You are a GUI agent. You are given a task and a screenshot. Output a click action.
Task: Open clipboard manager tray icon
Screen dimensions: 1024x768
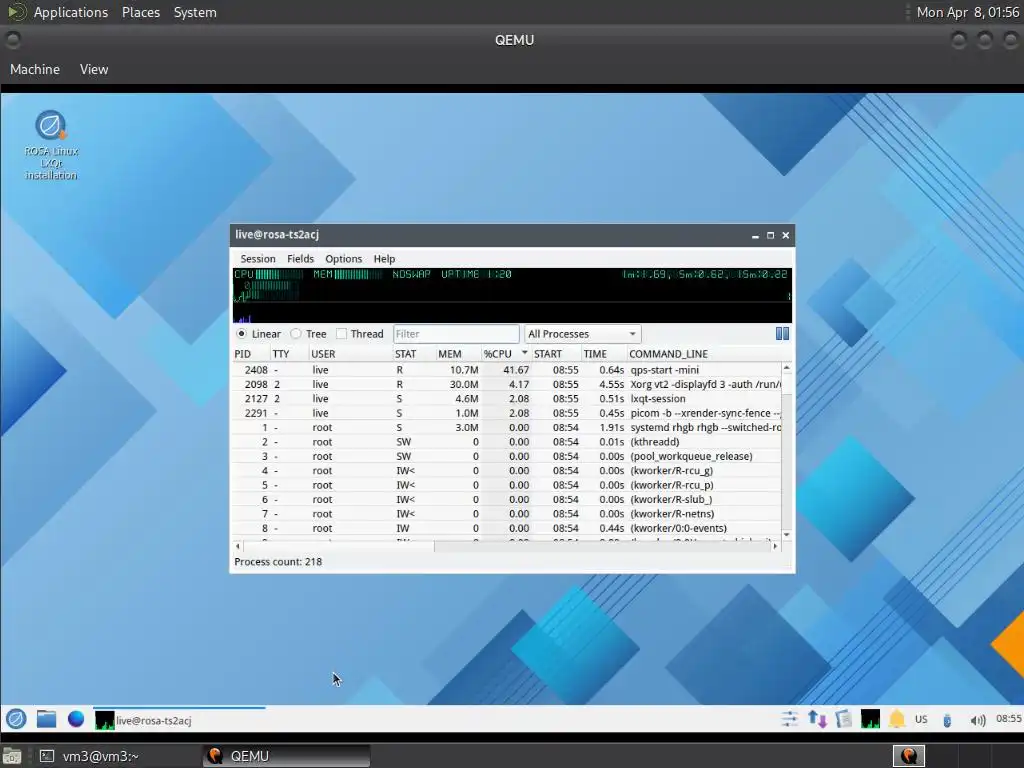tap(844, 720)
